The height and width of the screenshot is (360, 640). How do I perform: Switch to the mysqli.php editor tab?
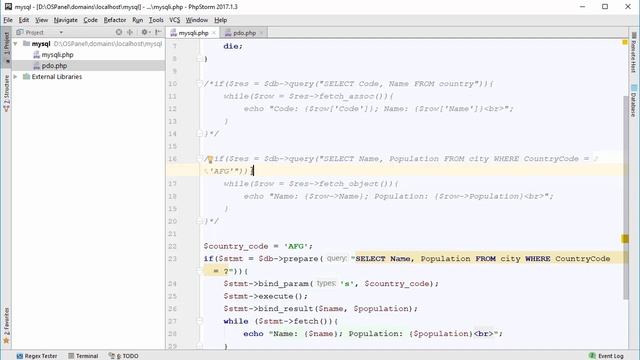pyautogui.click(x=193, y=33)
